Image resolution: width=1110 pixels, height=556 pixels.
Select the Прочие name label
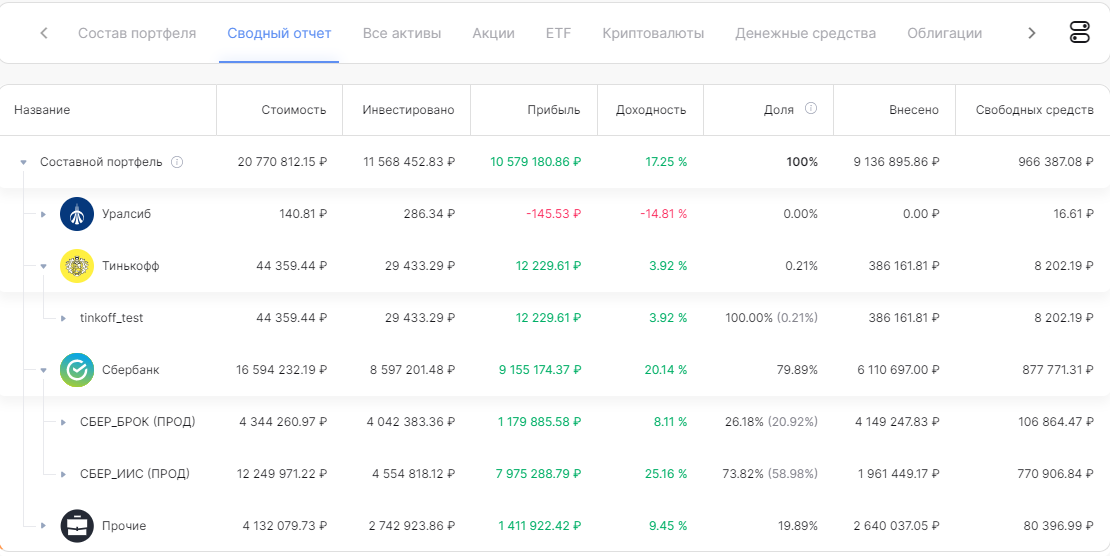point(124,526)
